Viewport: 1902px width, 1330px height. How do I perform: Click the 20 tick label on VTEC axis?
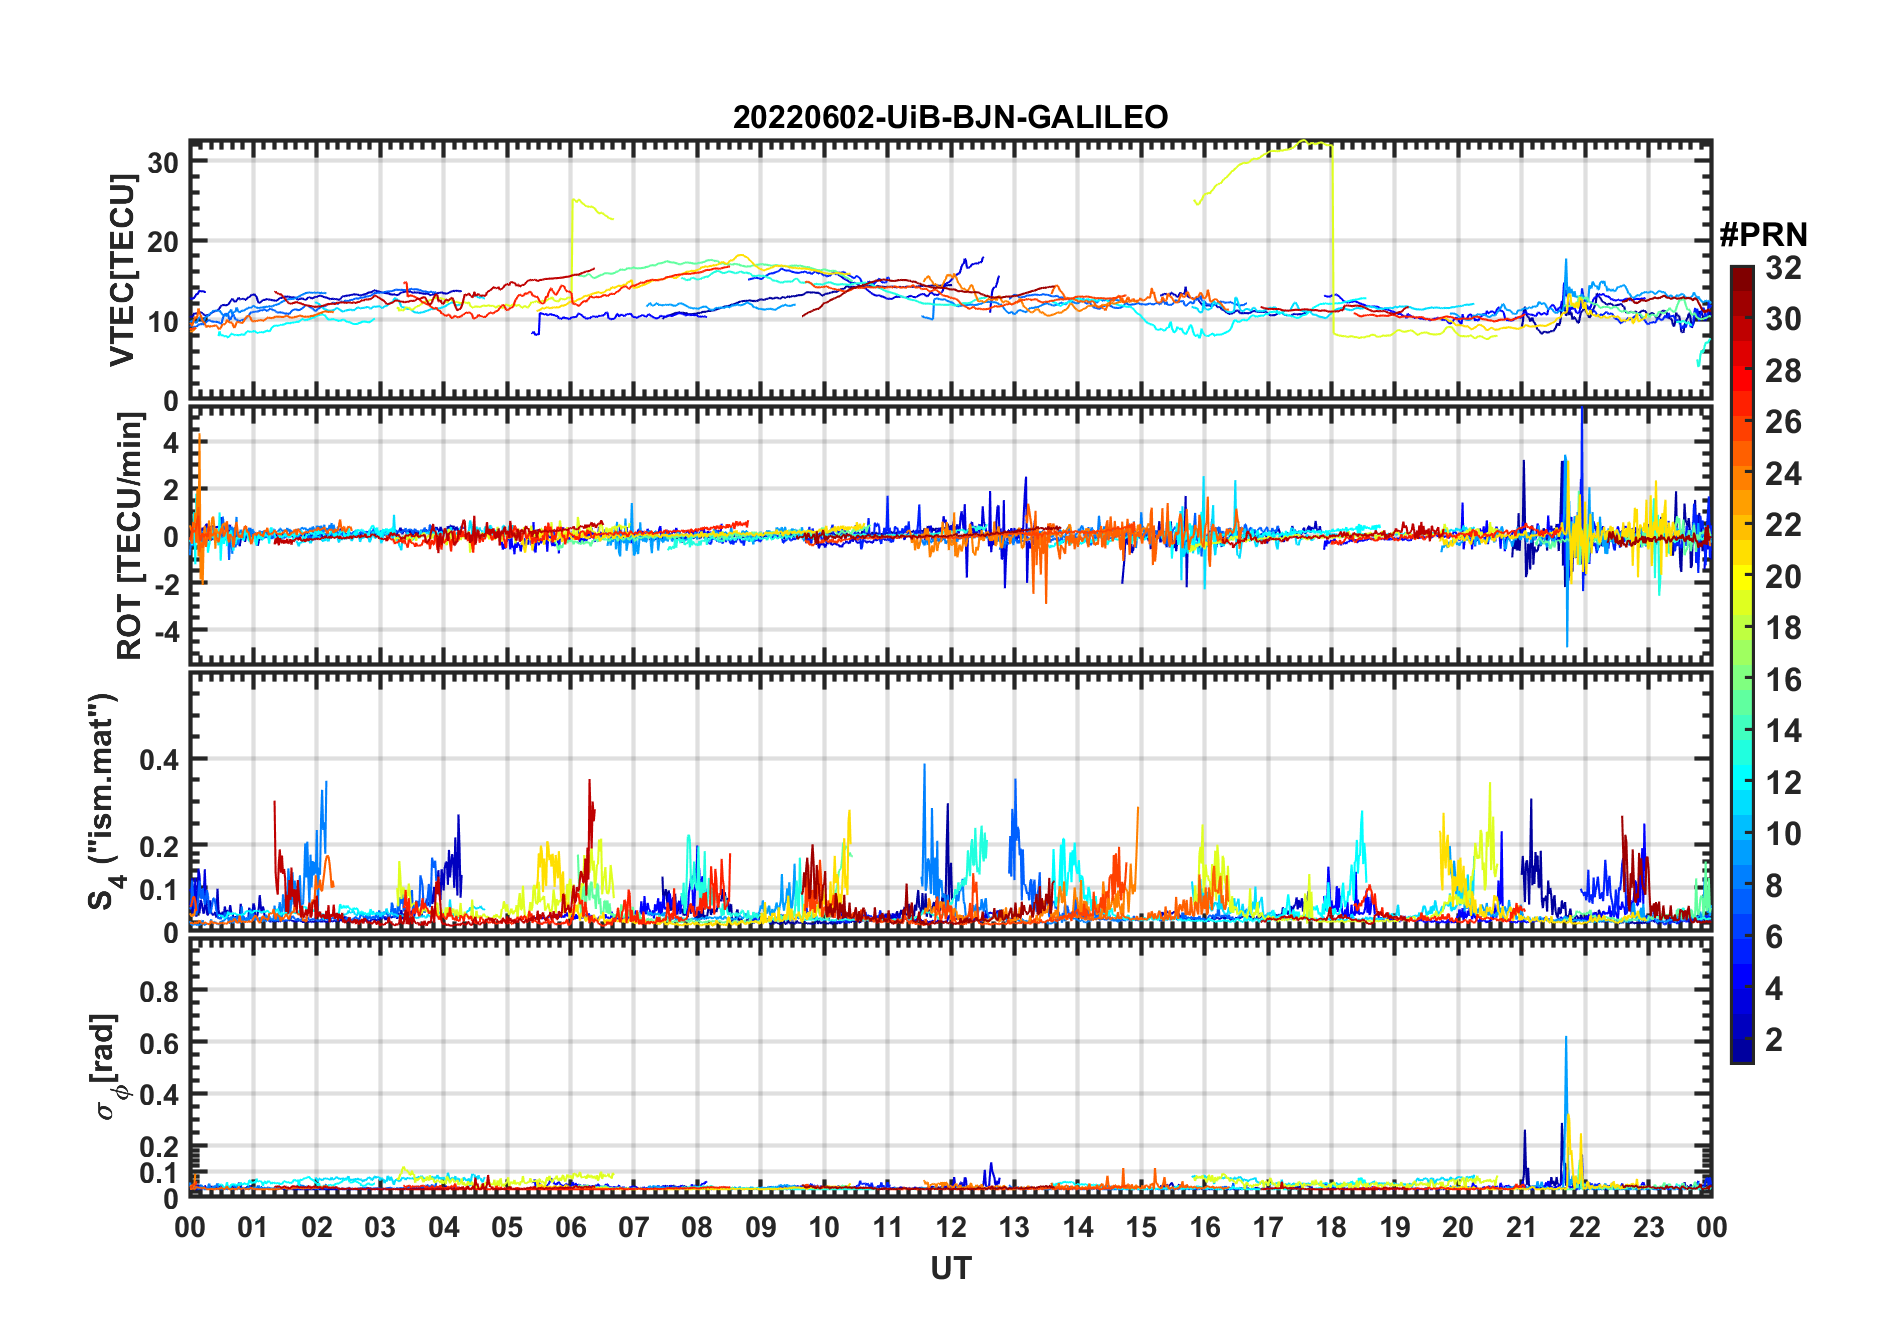click(164, 242)
